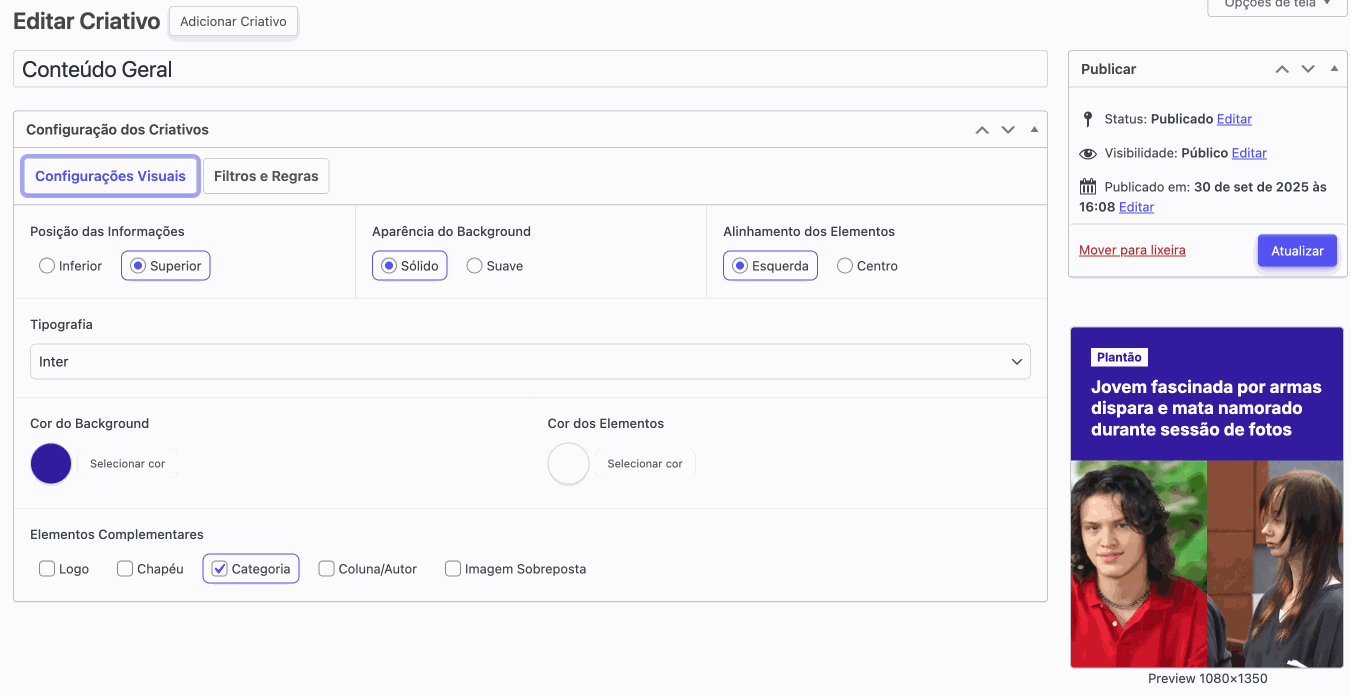Click the Visibilidade eye icon
The image size is (1351, 697).
tap(1088, 153)
